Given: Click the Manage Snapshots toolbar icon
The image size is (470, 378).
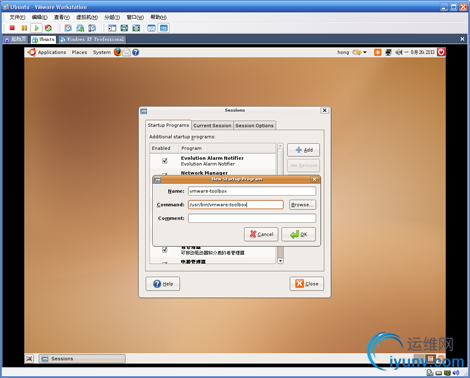Looking at the screenshot, I should point(92,28).
